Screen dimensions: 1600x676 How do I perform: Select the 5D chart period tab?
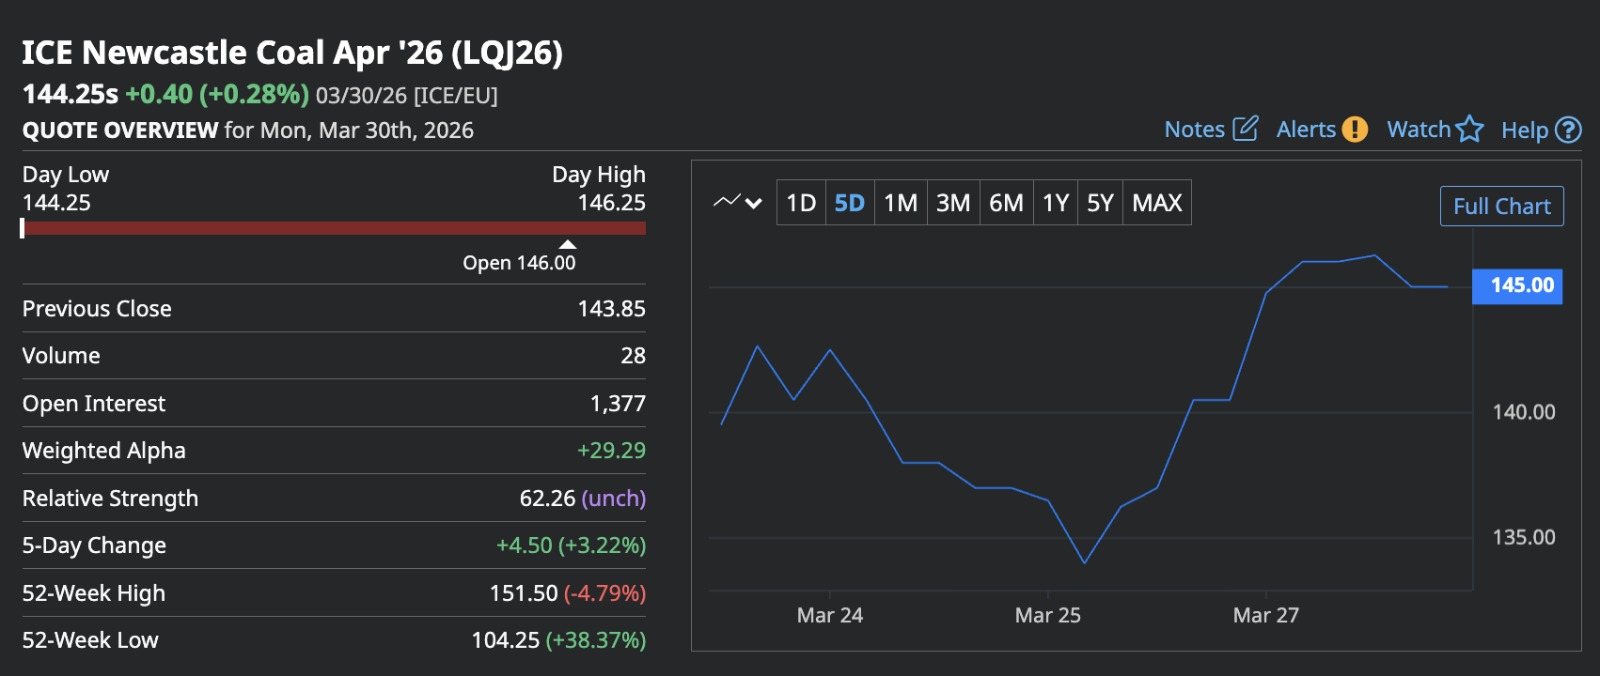(849, 203)
